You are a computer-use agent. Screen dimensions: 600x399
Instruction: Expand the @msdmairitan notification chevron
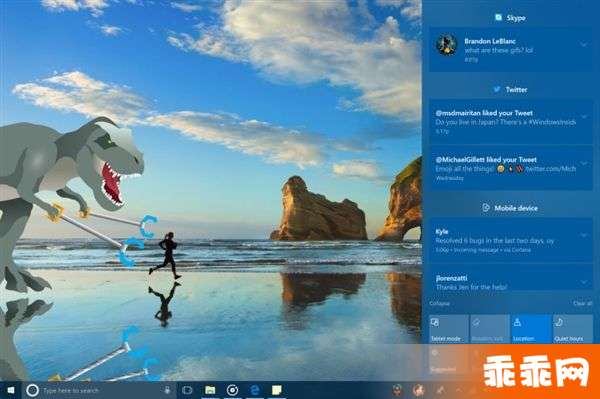pyautogui.click(x=584, y=116)
